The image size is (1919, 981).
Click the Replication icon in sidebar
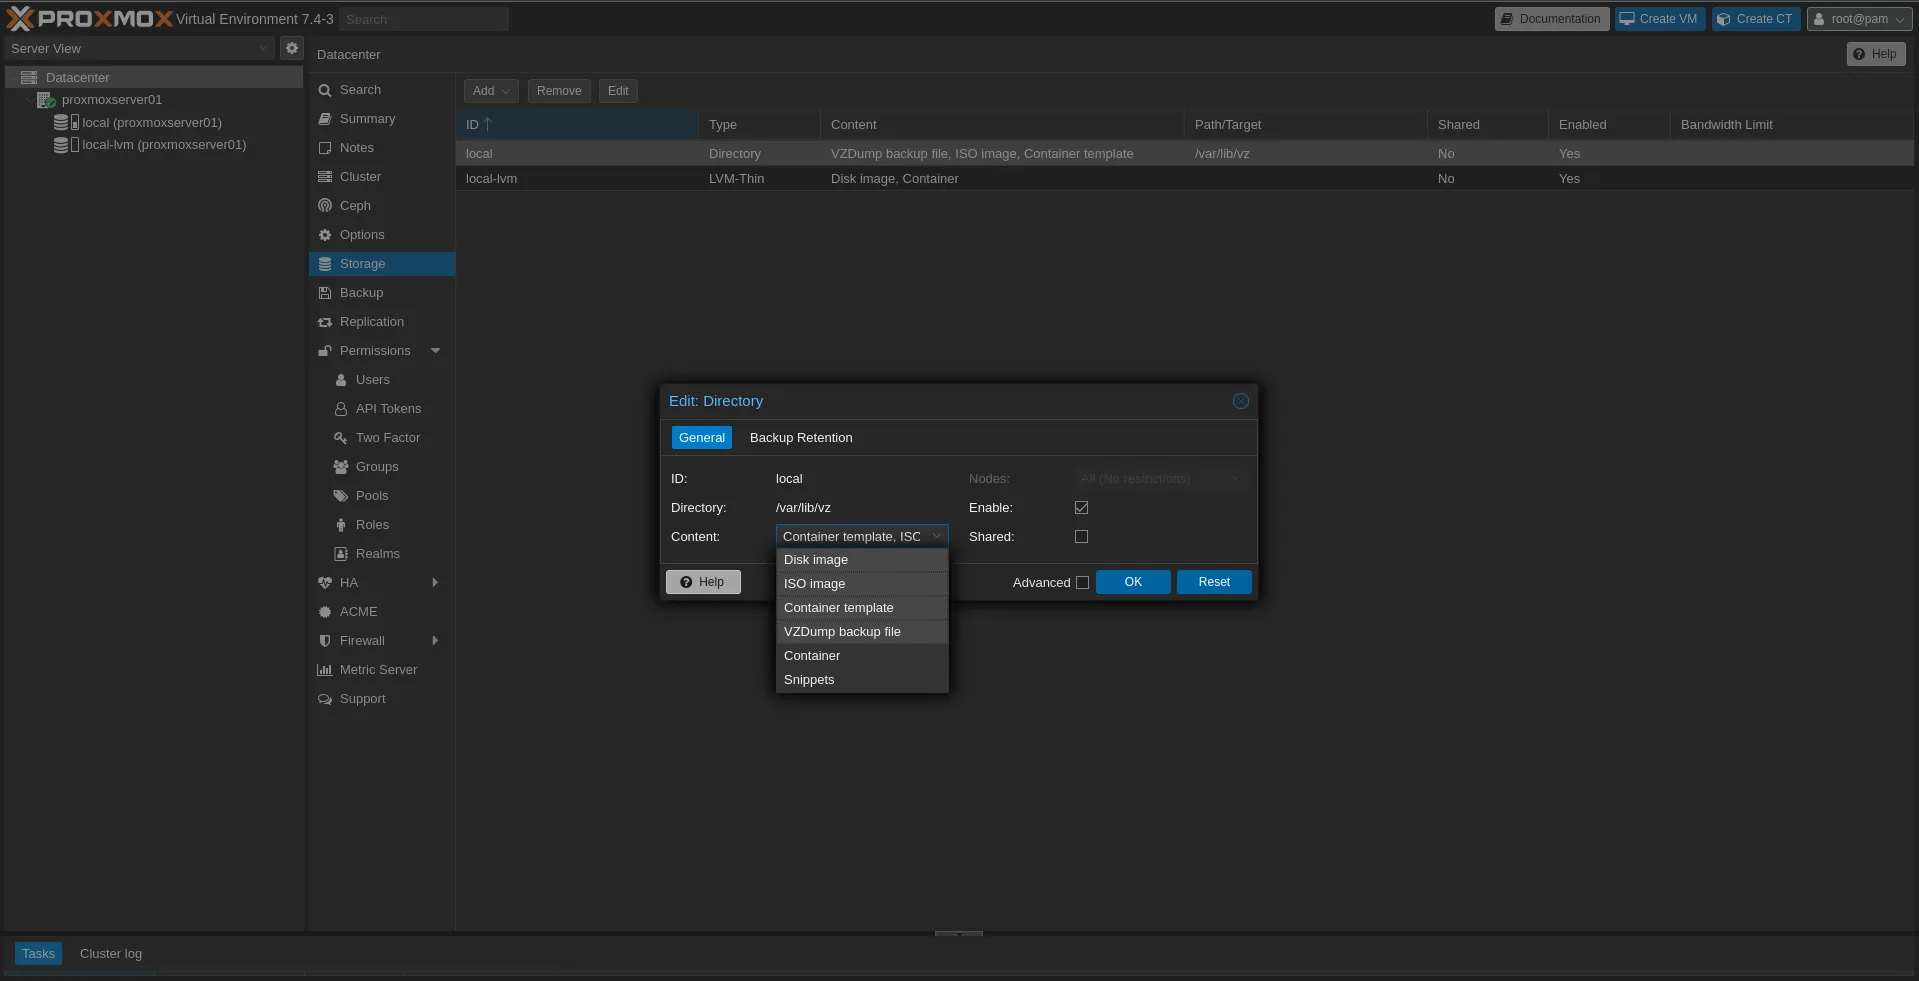point(325,322)
